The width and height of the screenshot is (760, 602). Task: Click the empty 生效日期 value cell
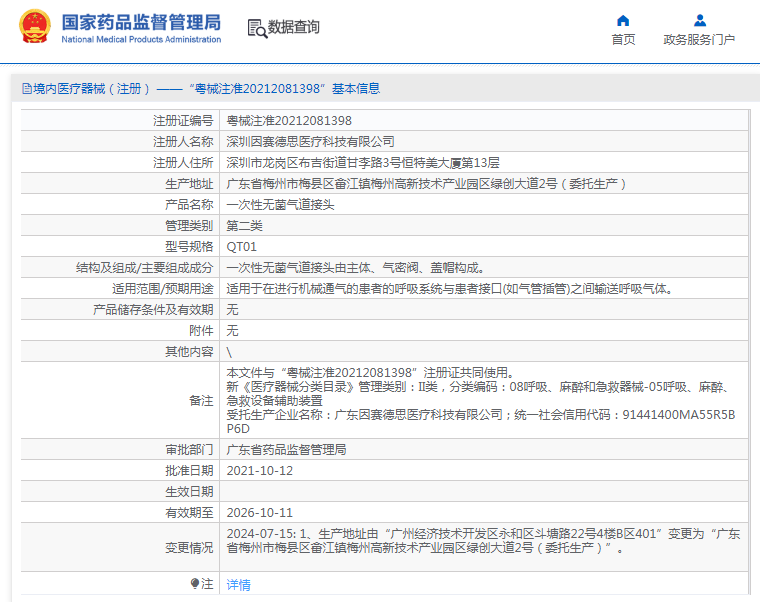coord(484,491)
